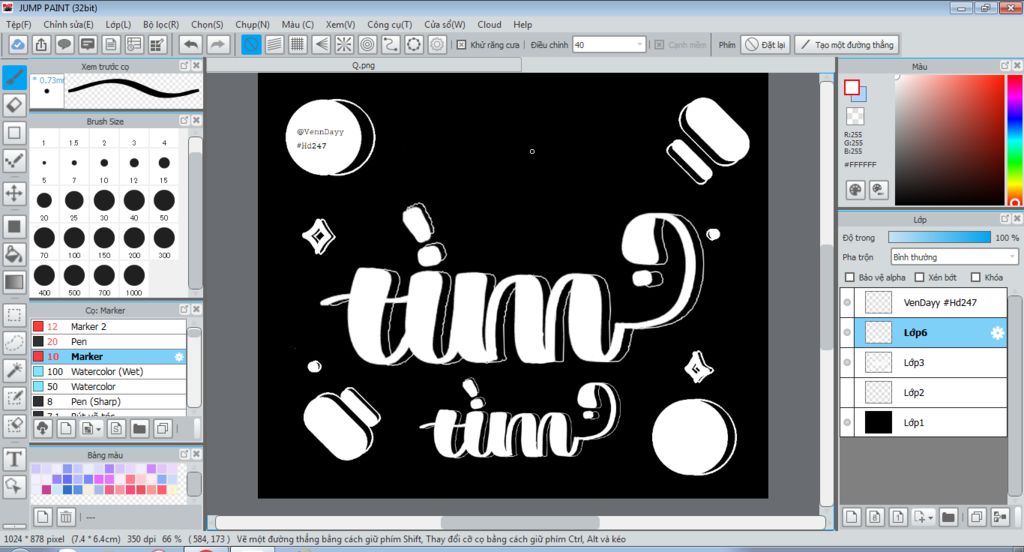Open the Điều chỉnh value dropdown
The image size is (1024, 552).
[609, 44]
